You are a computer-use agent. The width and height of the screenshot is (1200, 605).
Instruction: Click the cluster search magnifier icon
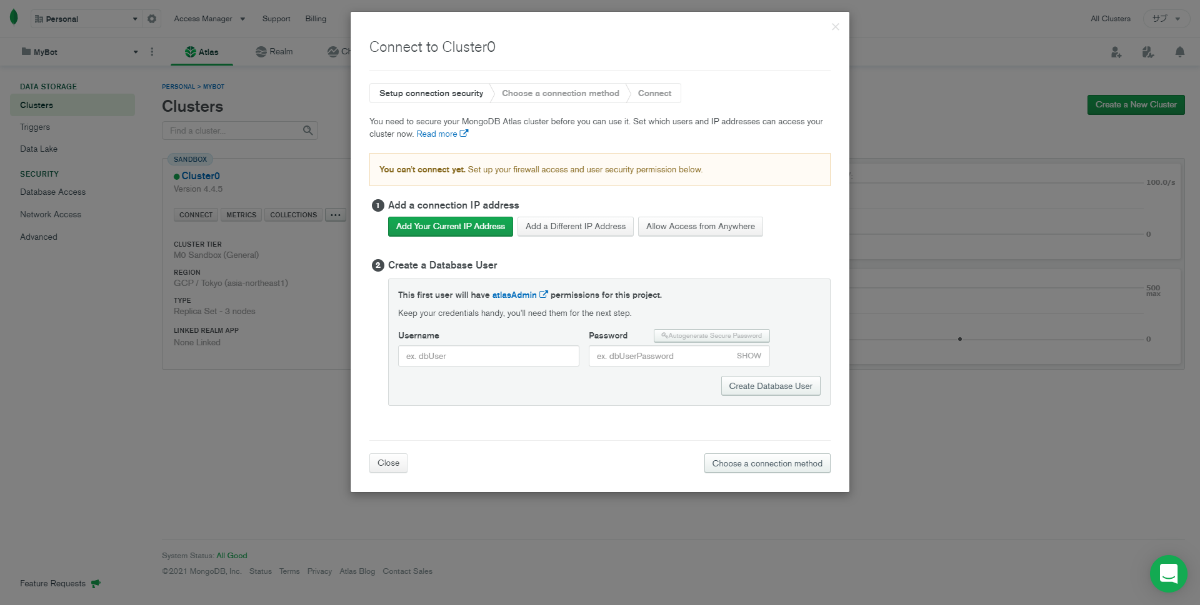[x=308, y=131]
